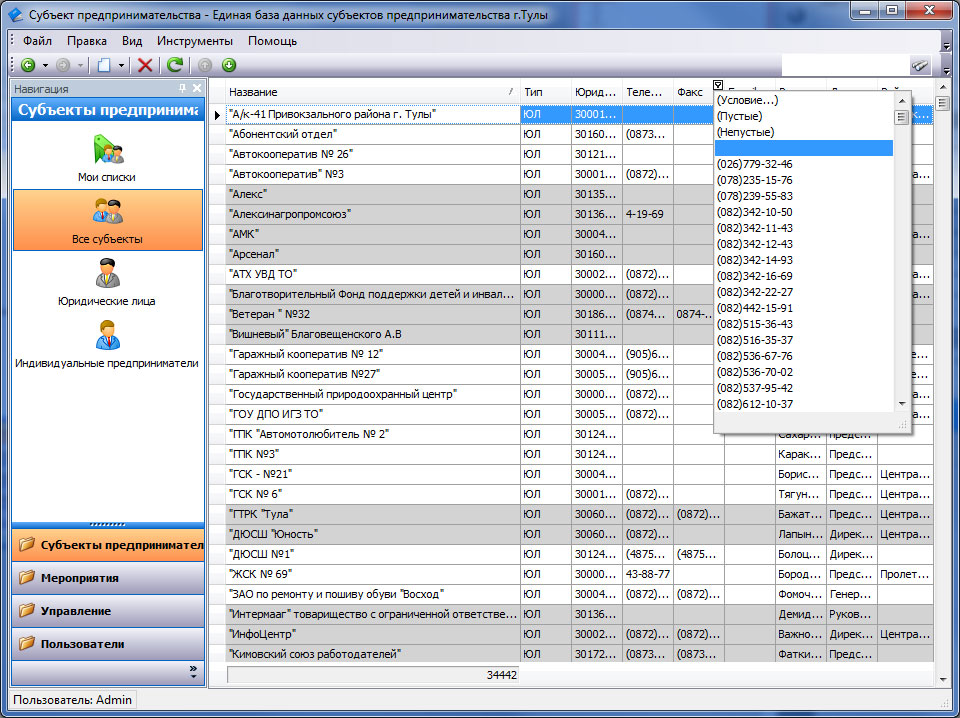Viewport: 960px width, 718px height.
Task: Click the green move-down toolbar icon
Action: 229,65
